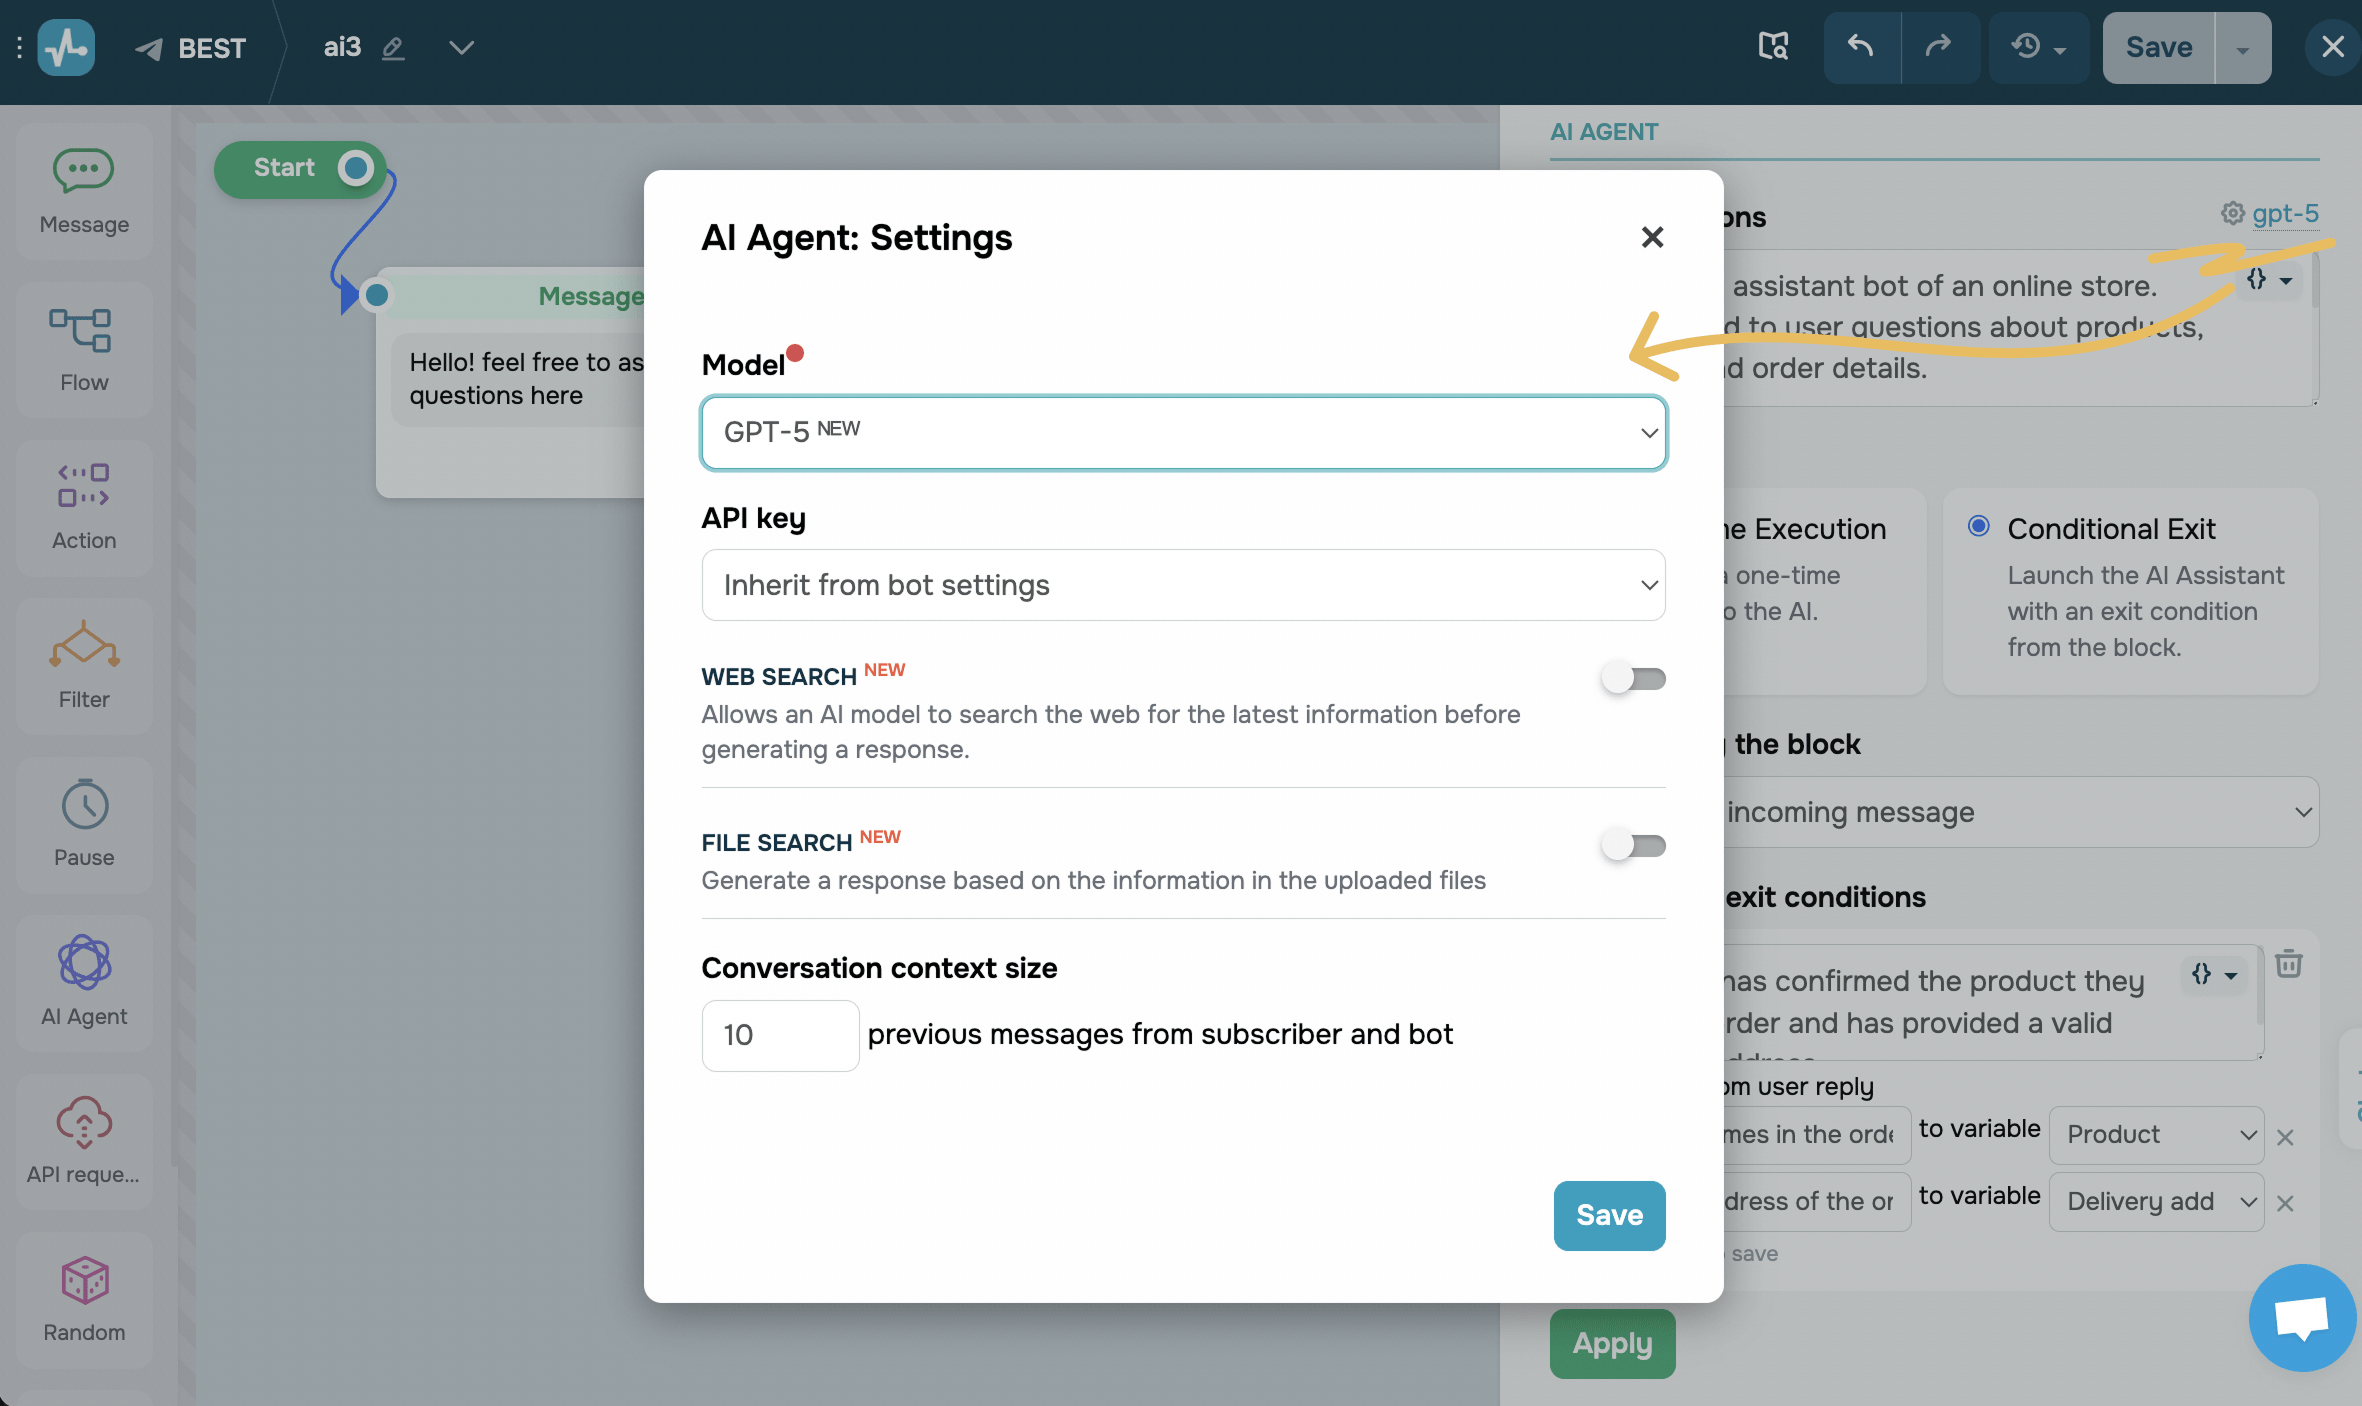
Task: Select the Pause clock icon
Action: click(84, 805)
